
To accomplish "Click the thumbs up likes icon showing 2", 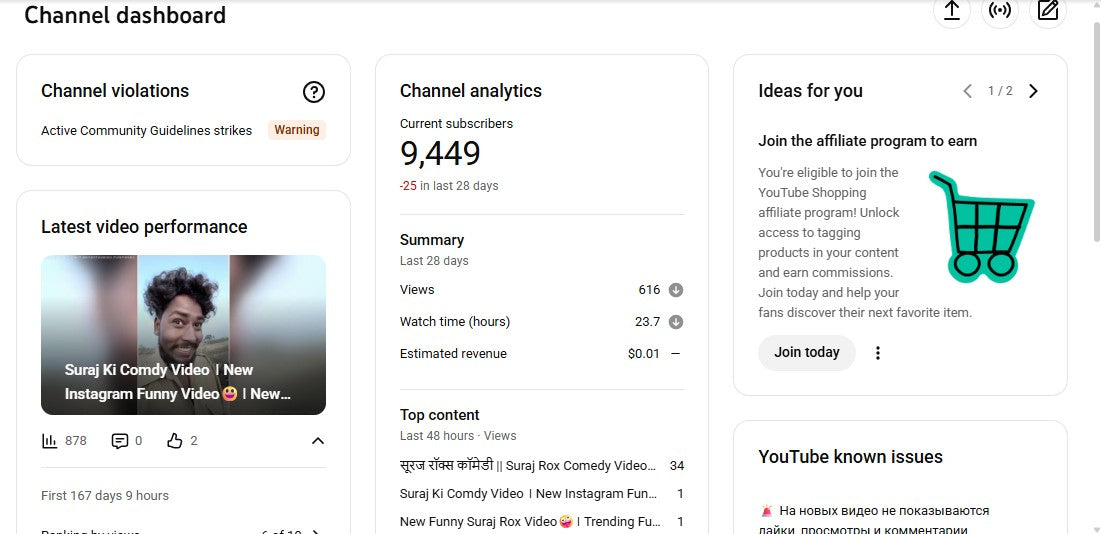I will [x=175, y=441].
